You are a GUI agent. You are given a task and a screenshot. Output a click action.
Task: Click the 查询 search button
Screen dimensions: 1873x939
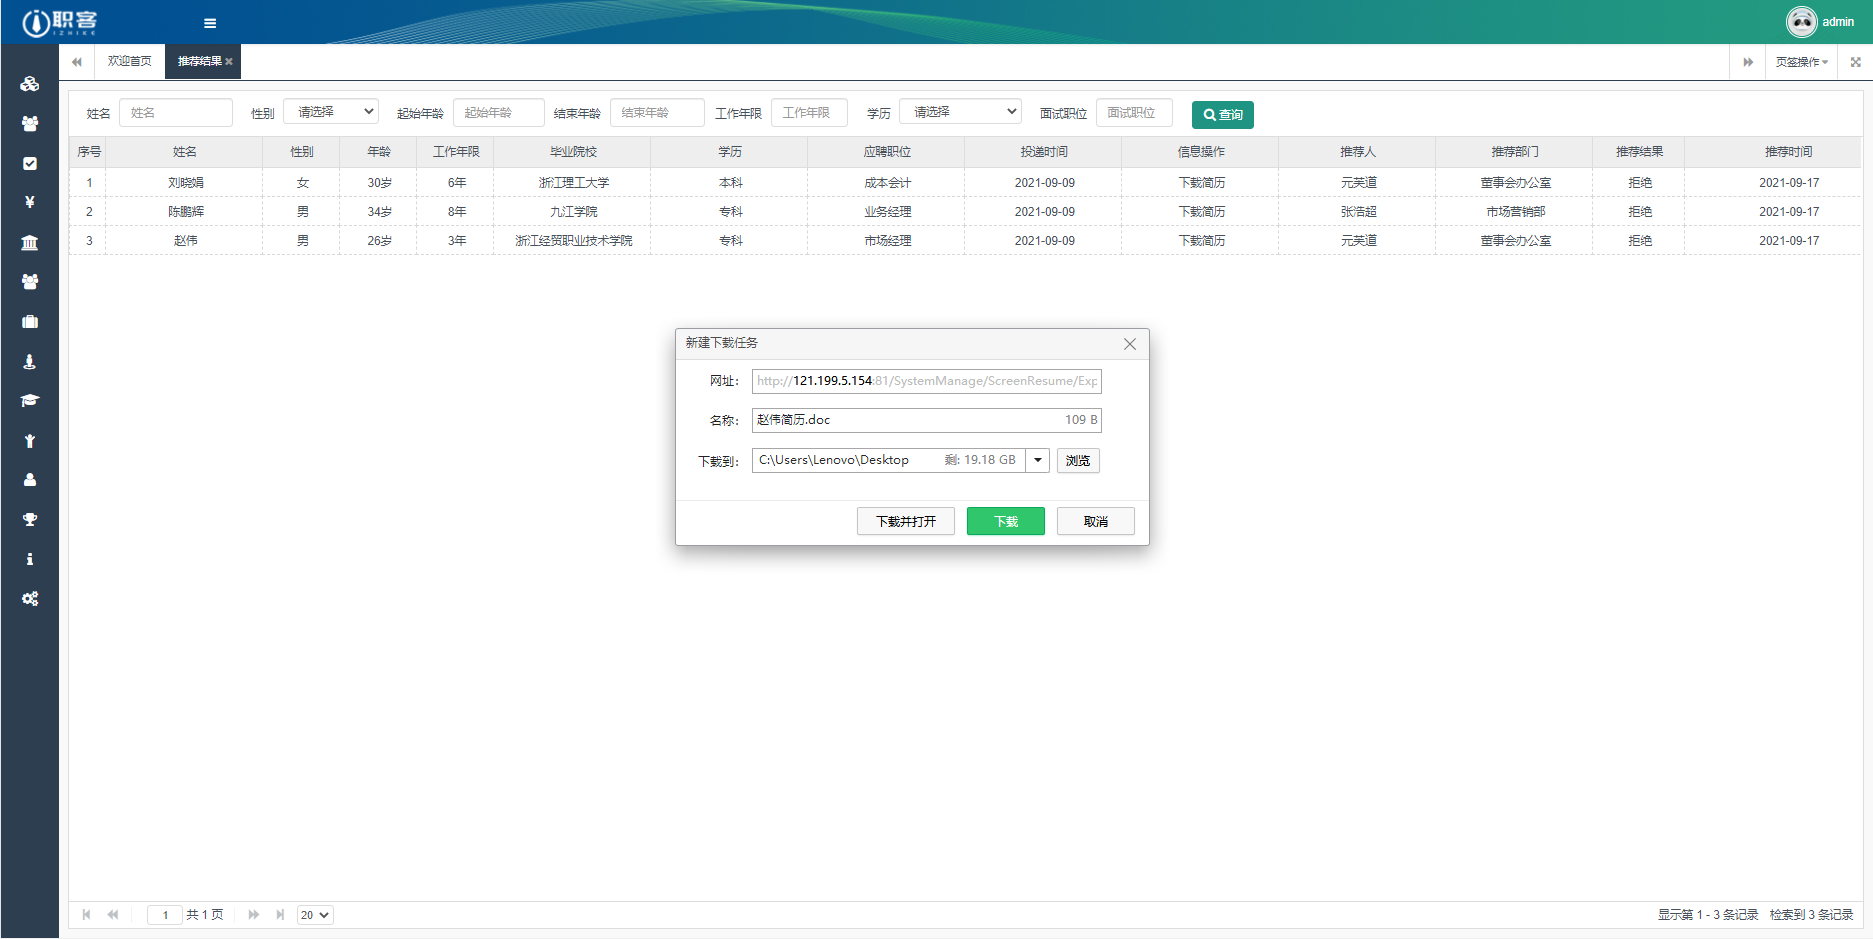tap(1222, 115)
